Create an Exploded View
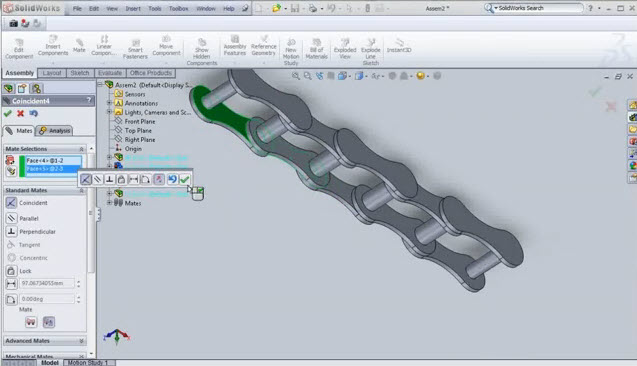The image size is (637, 366). pos(345,49)
